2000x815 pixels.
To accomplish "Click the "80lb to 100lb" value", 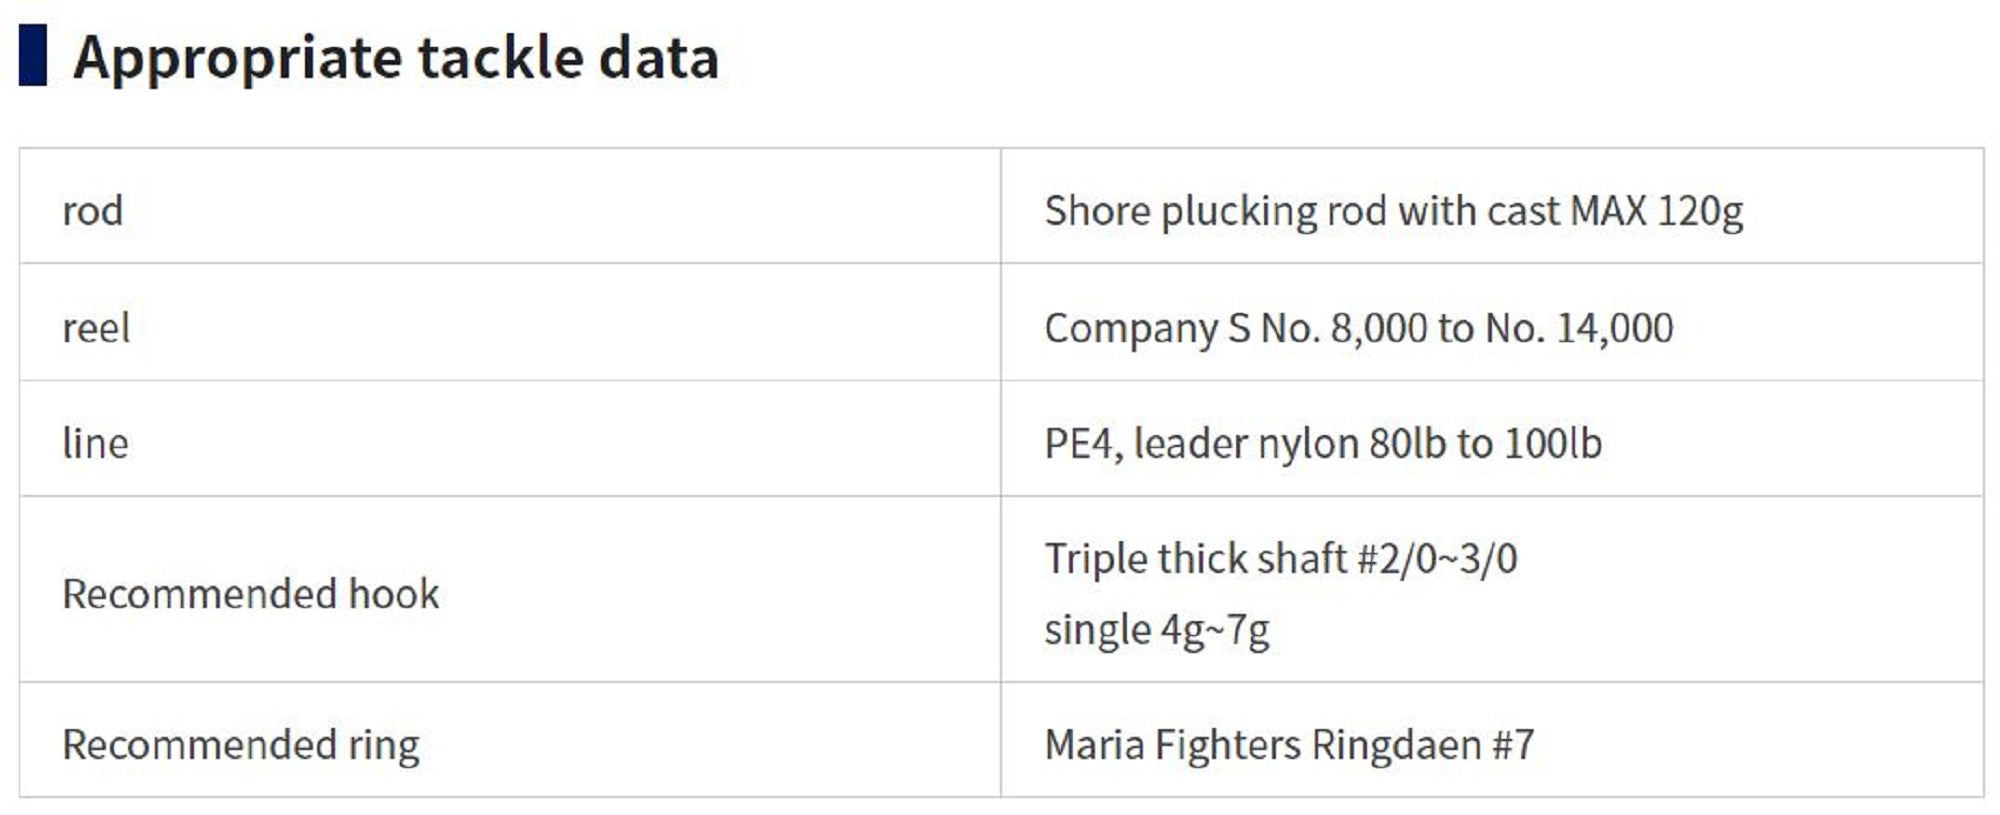I will pos(1484,443).
